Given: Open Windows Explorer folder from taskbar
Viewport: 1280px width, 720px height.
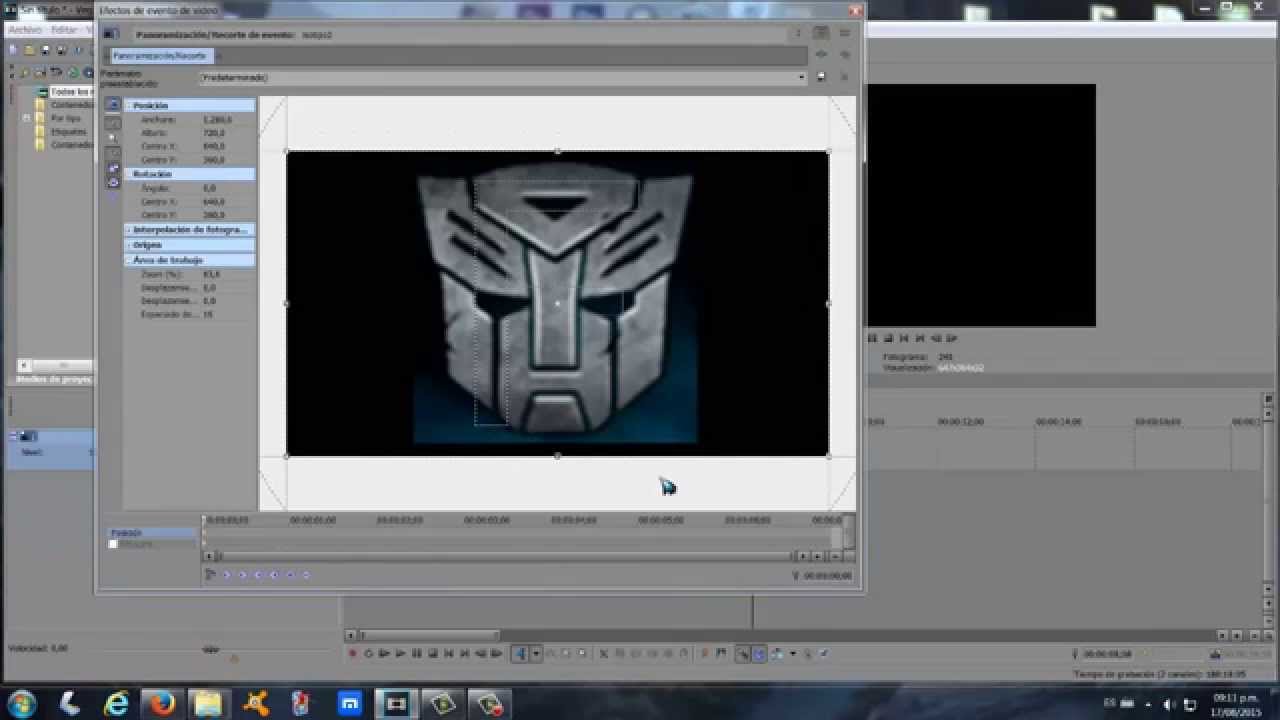Looking at the screenshot, I should tap(208, 703).
